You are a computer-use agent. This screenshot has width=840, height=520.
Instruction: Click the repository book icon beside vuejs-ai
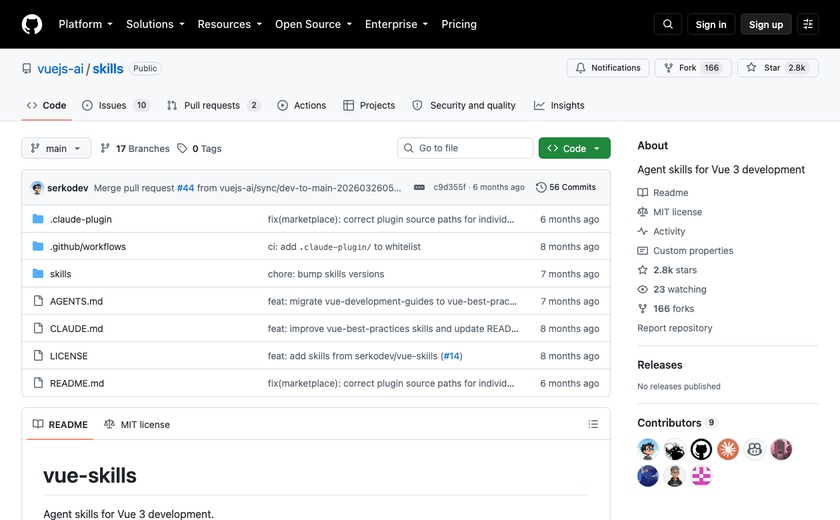coord(27,69)
